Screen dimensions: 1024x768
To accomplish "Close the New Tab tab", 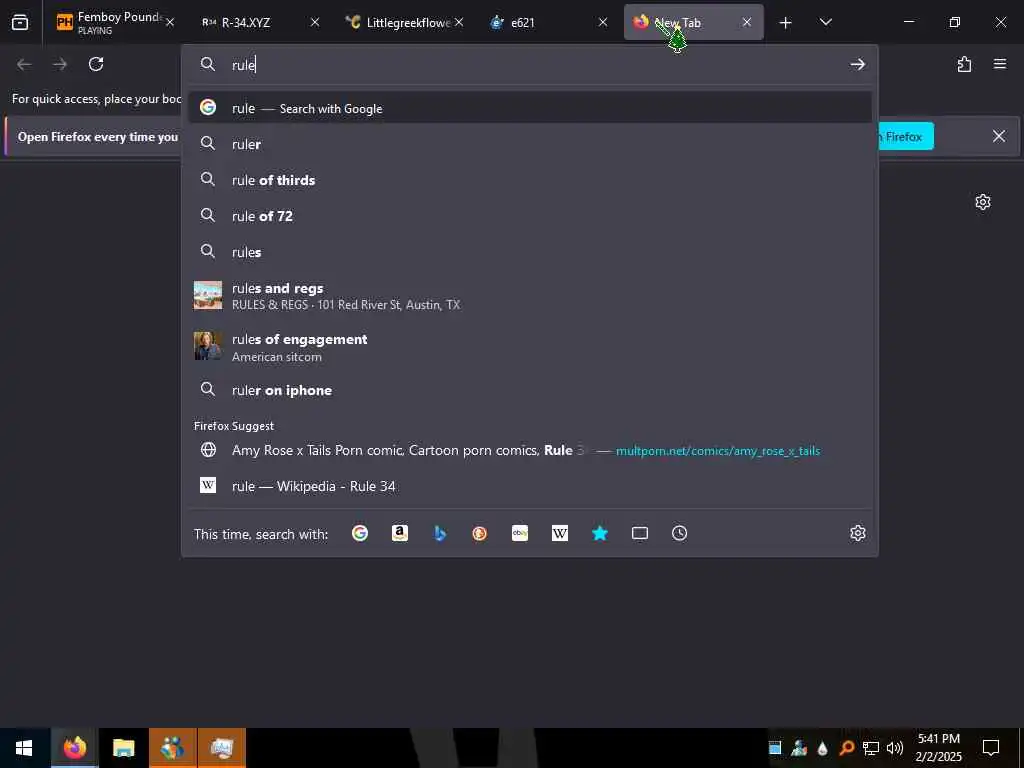I will [x=746, y=22].
